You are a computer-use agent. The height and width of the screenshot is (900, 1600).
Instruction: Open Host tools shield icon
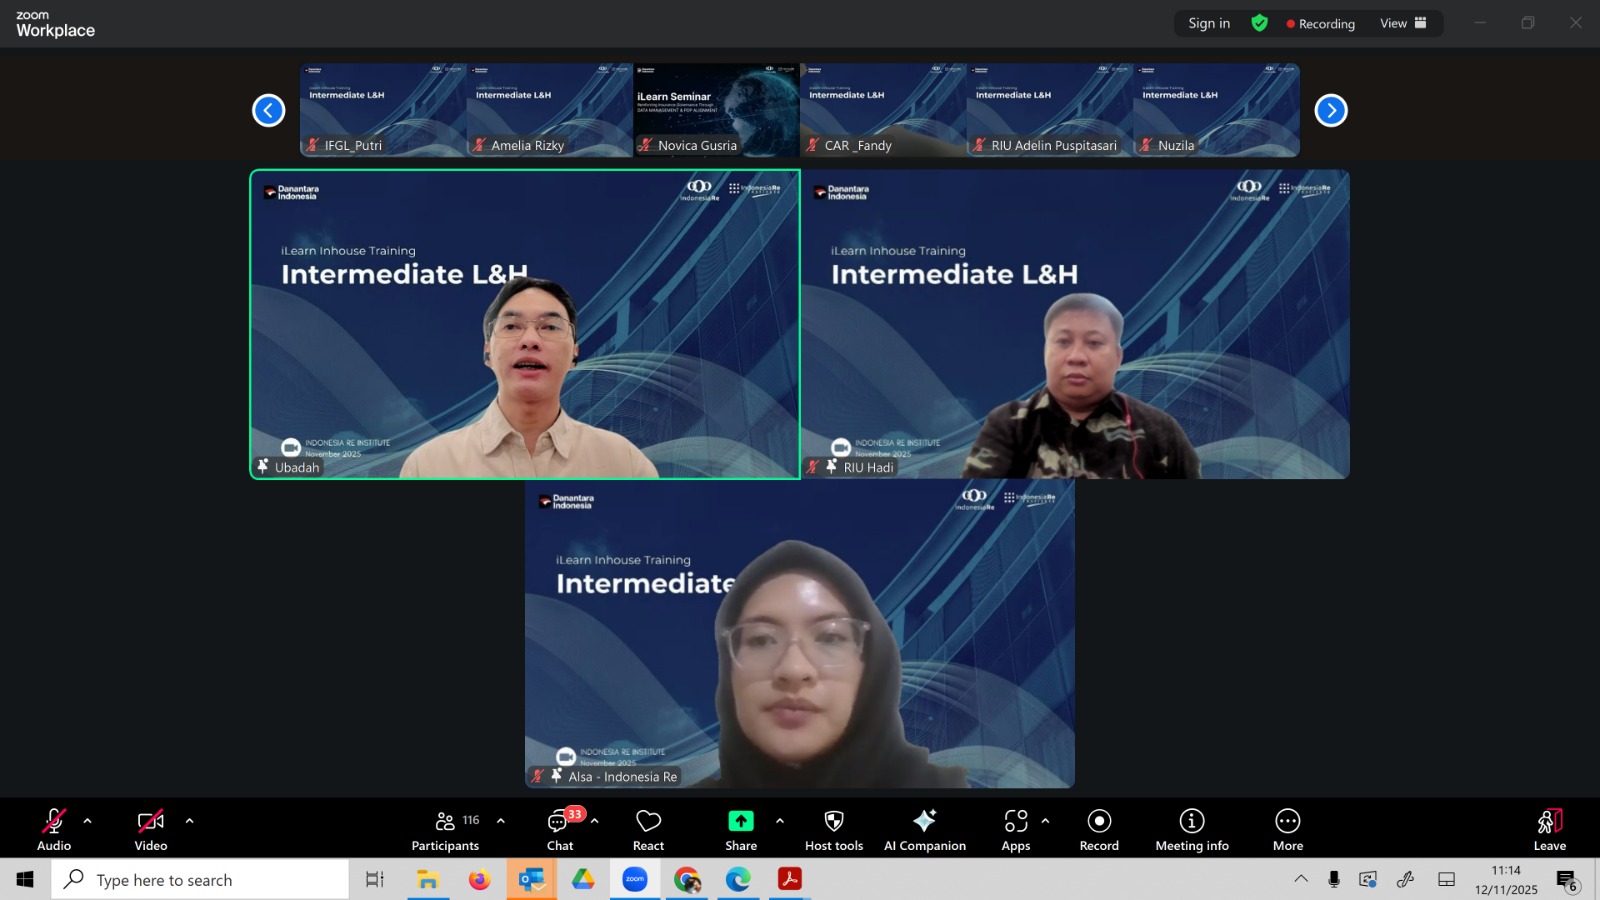point(833,830)
